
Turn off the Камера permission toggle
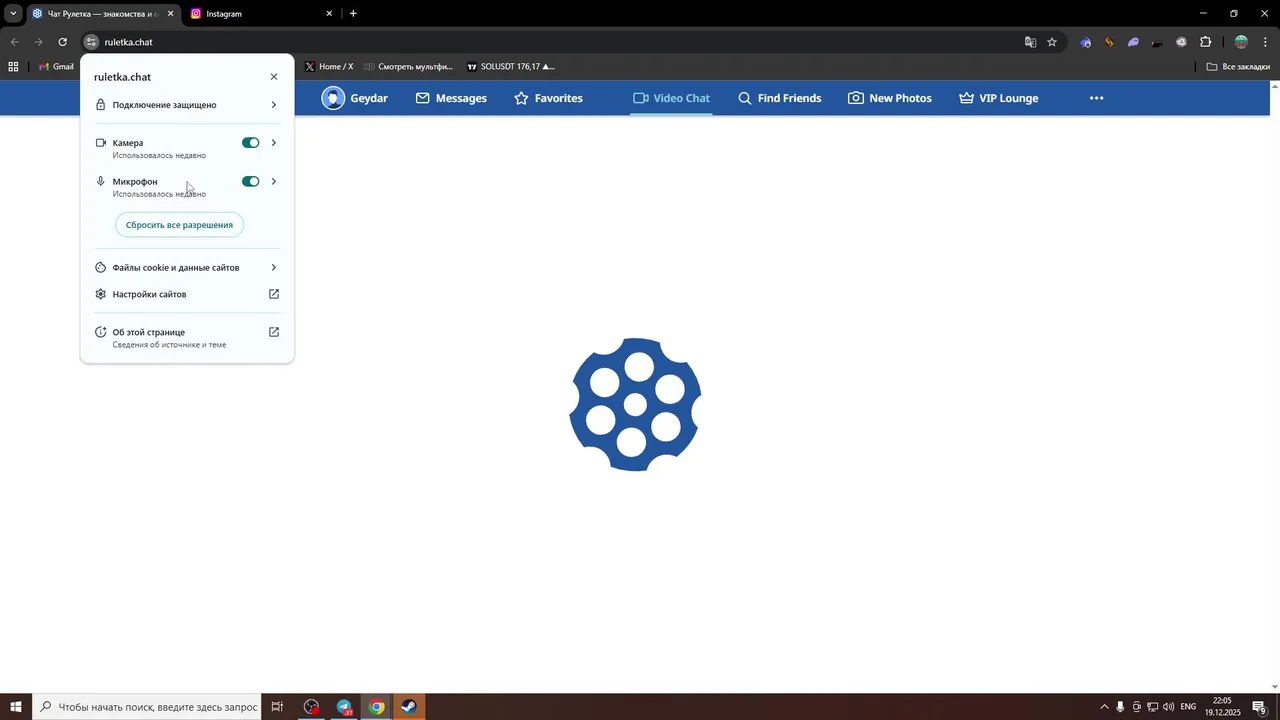250,143
